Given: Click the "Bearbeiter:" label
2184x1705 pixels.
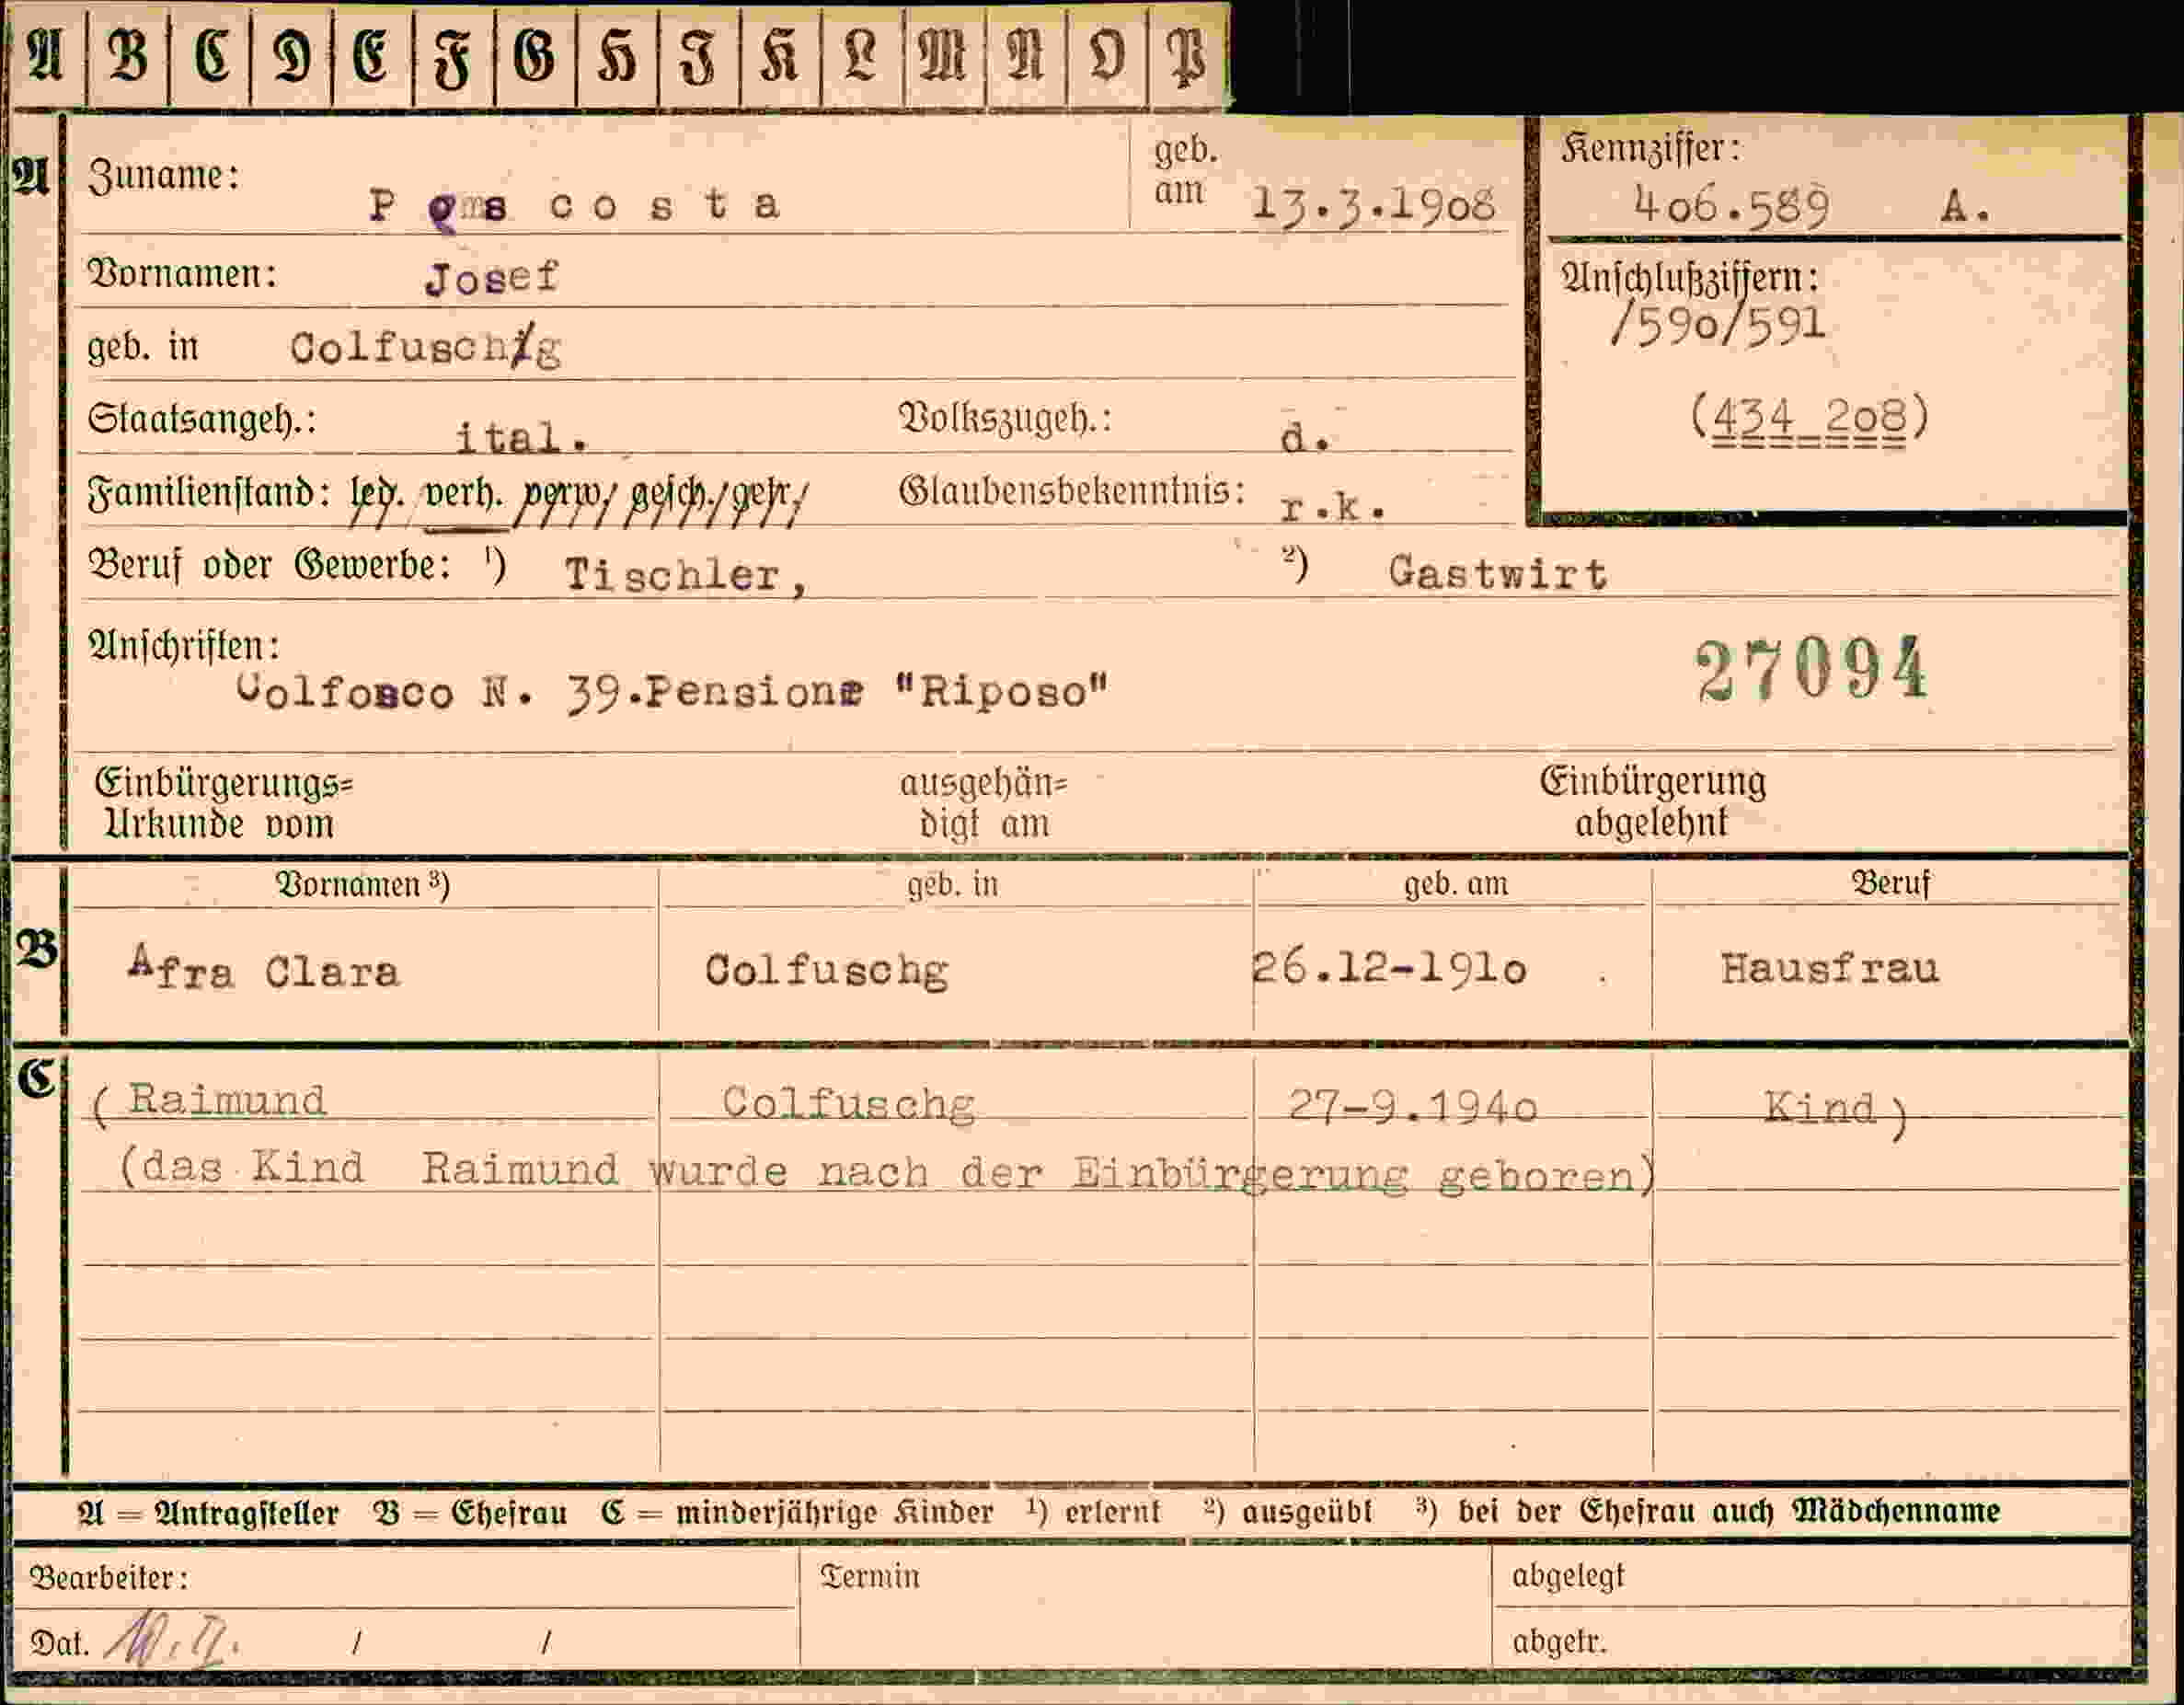Looking at the screenshot, I should pyautogui.click(x=108, y=1578).
